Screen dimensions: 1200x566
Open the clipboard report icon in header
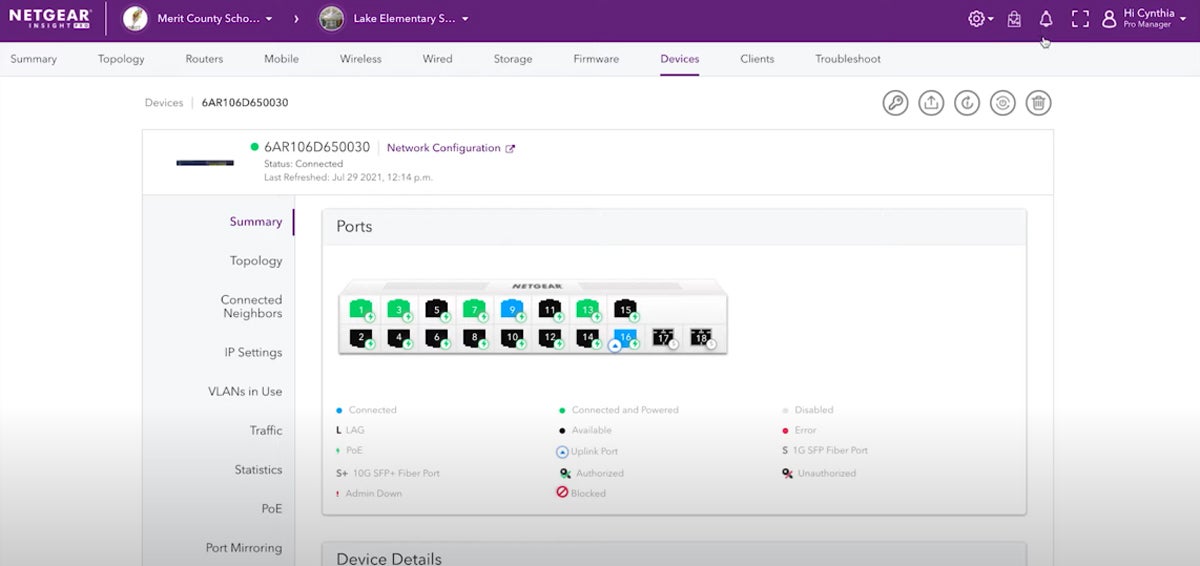tap(1014, 19)
